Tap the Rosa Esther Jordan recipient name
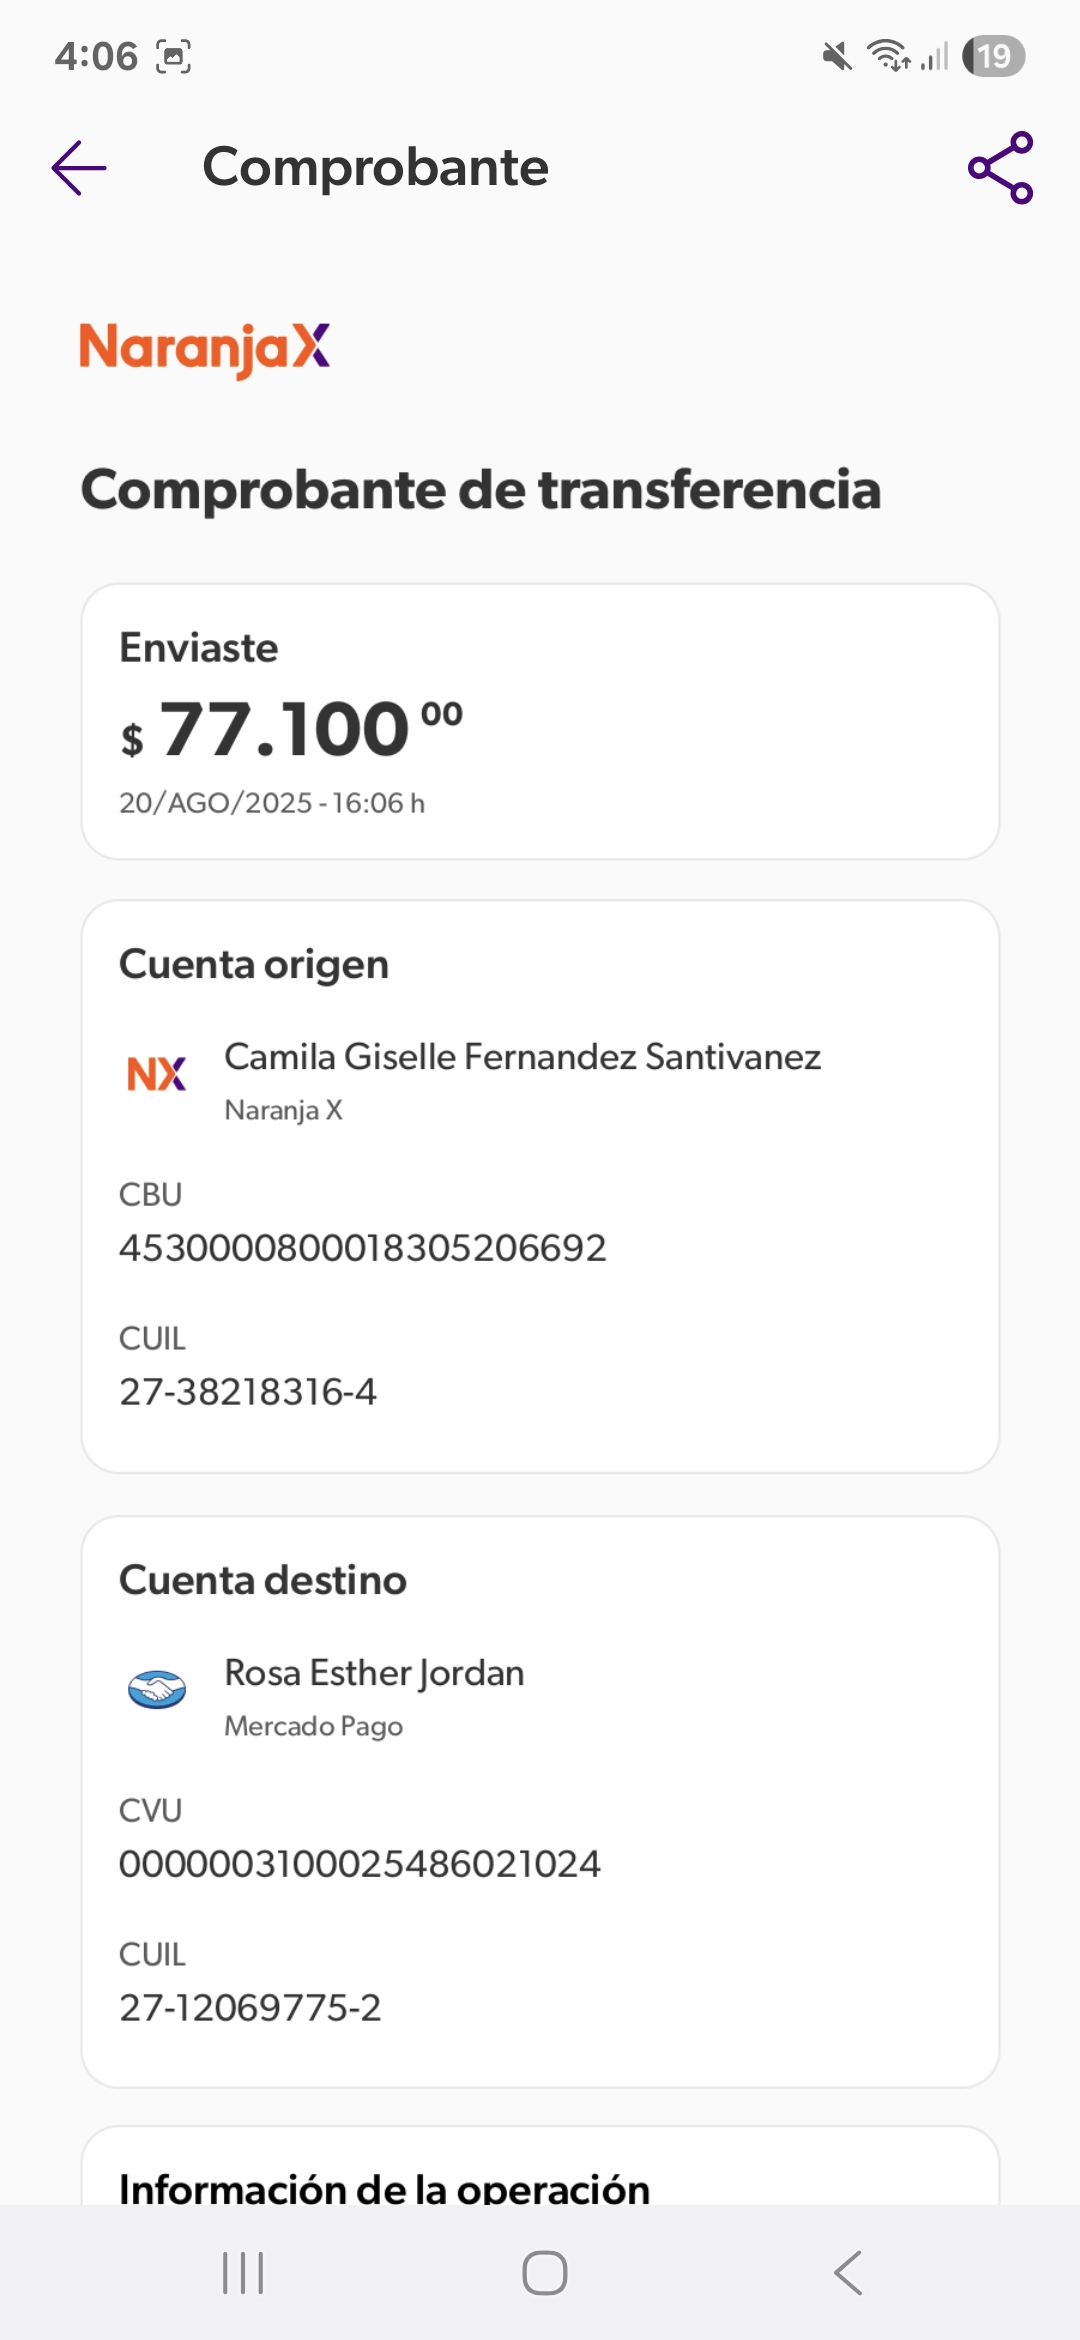Screen dimensions: 1080x2340 pyautogui.click(x=374, y=1673)
